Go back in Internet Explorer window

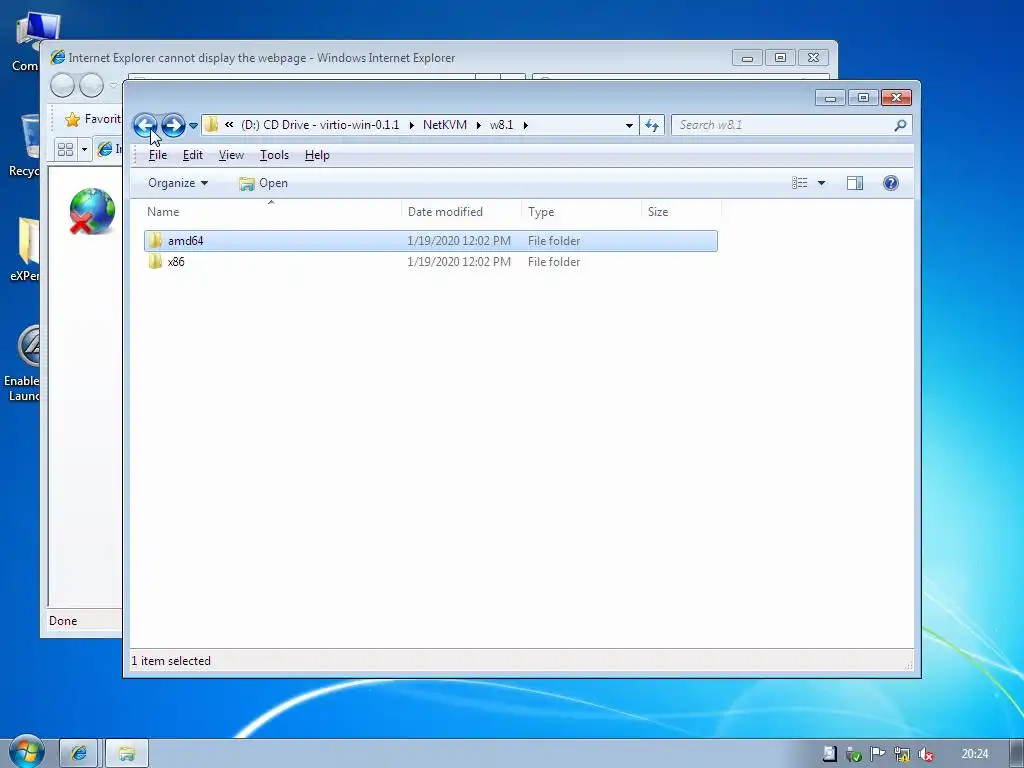[x=63, y=85]
